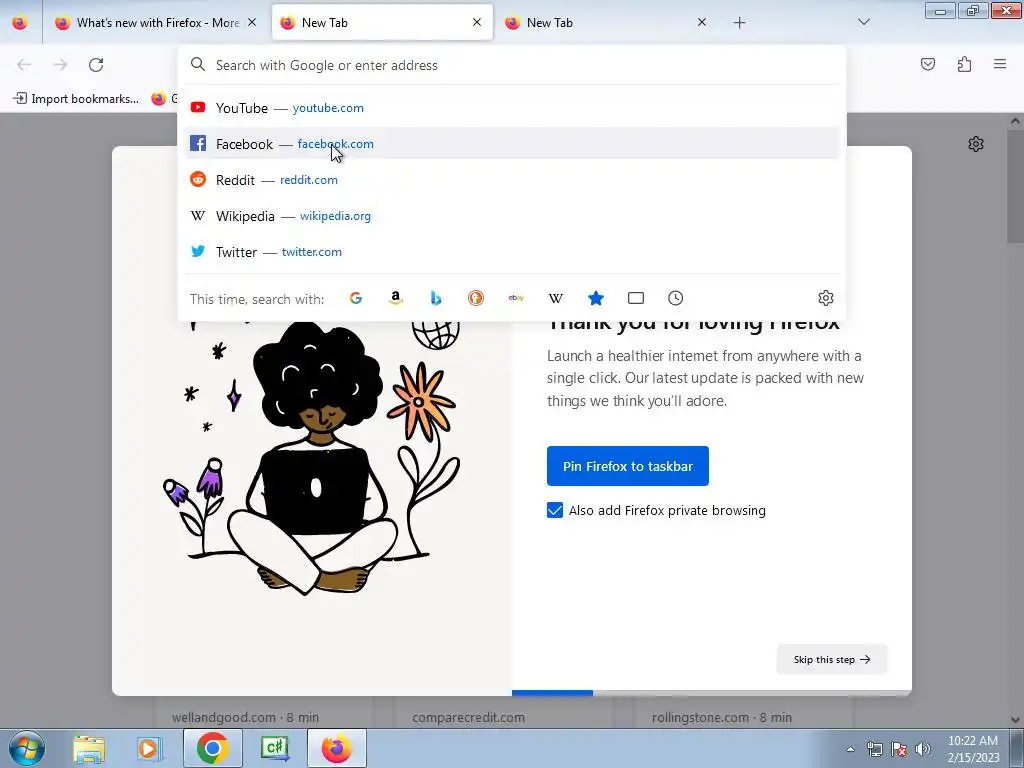Show hidden system tray icons
Image resolution: width=1024 pixels, height=768 pixels.
click(x=850, y=749)
